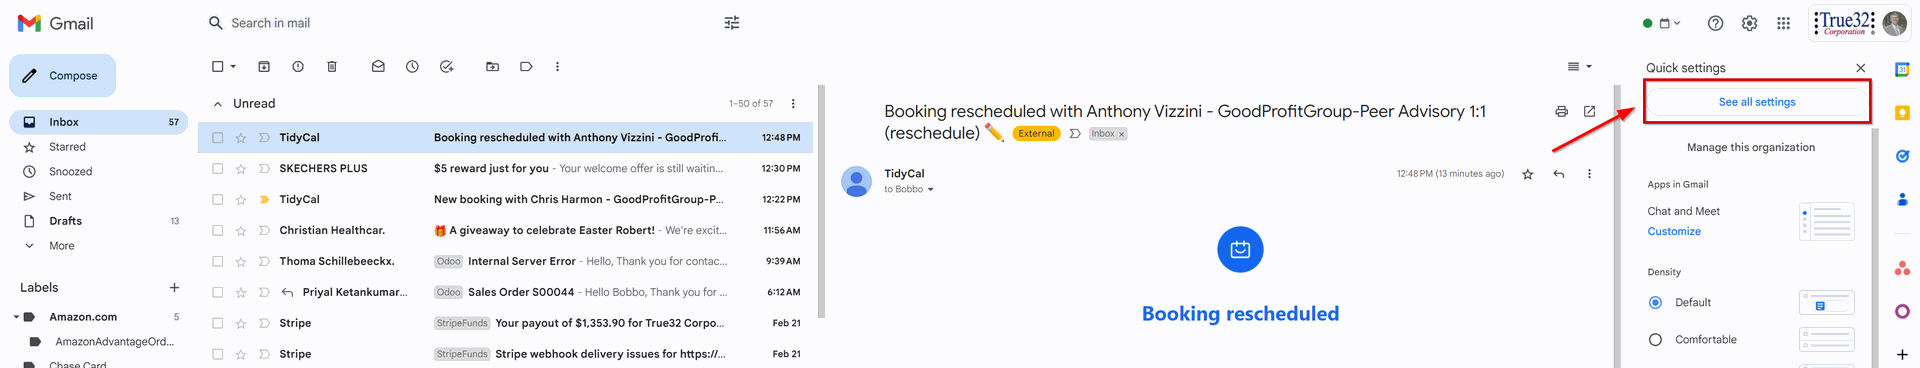
Task: Reply to the TidyCal email
Action: point(1558,174)
